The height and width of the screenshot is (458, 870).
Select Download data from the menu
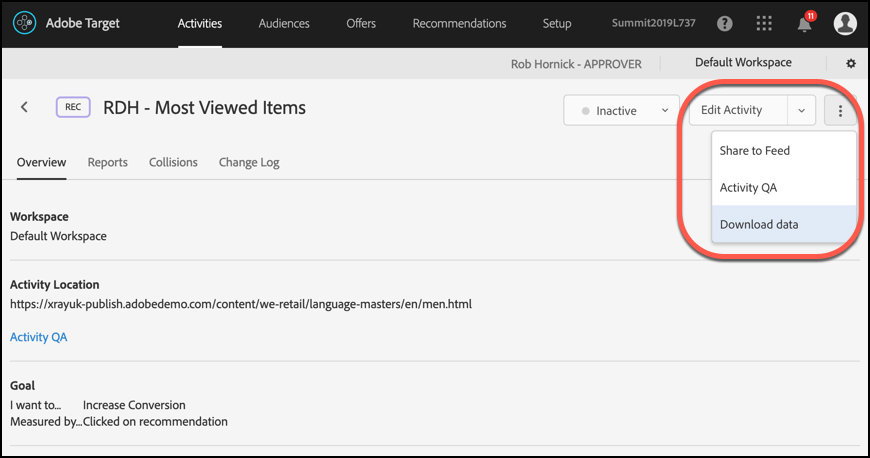[759, 225]
